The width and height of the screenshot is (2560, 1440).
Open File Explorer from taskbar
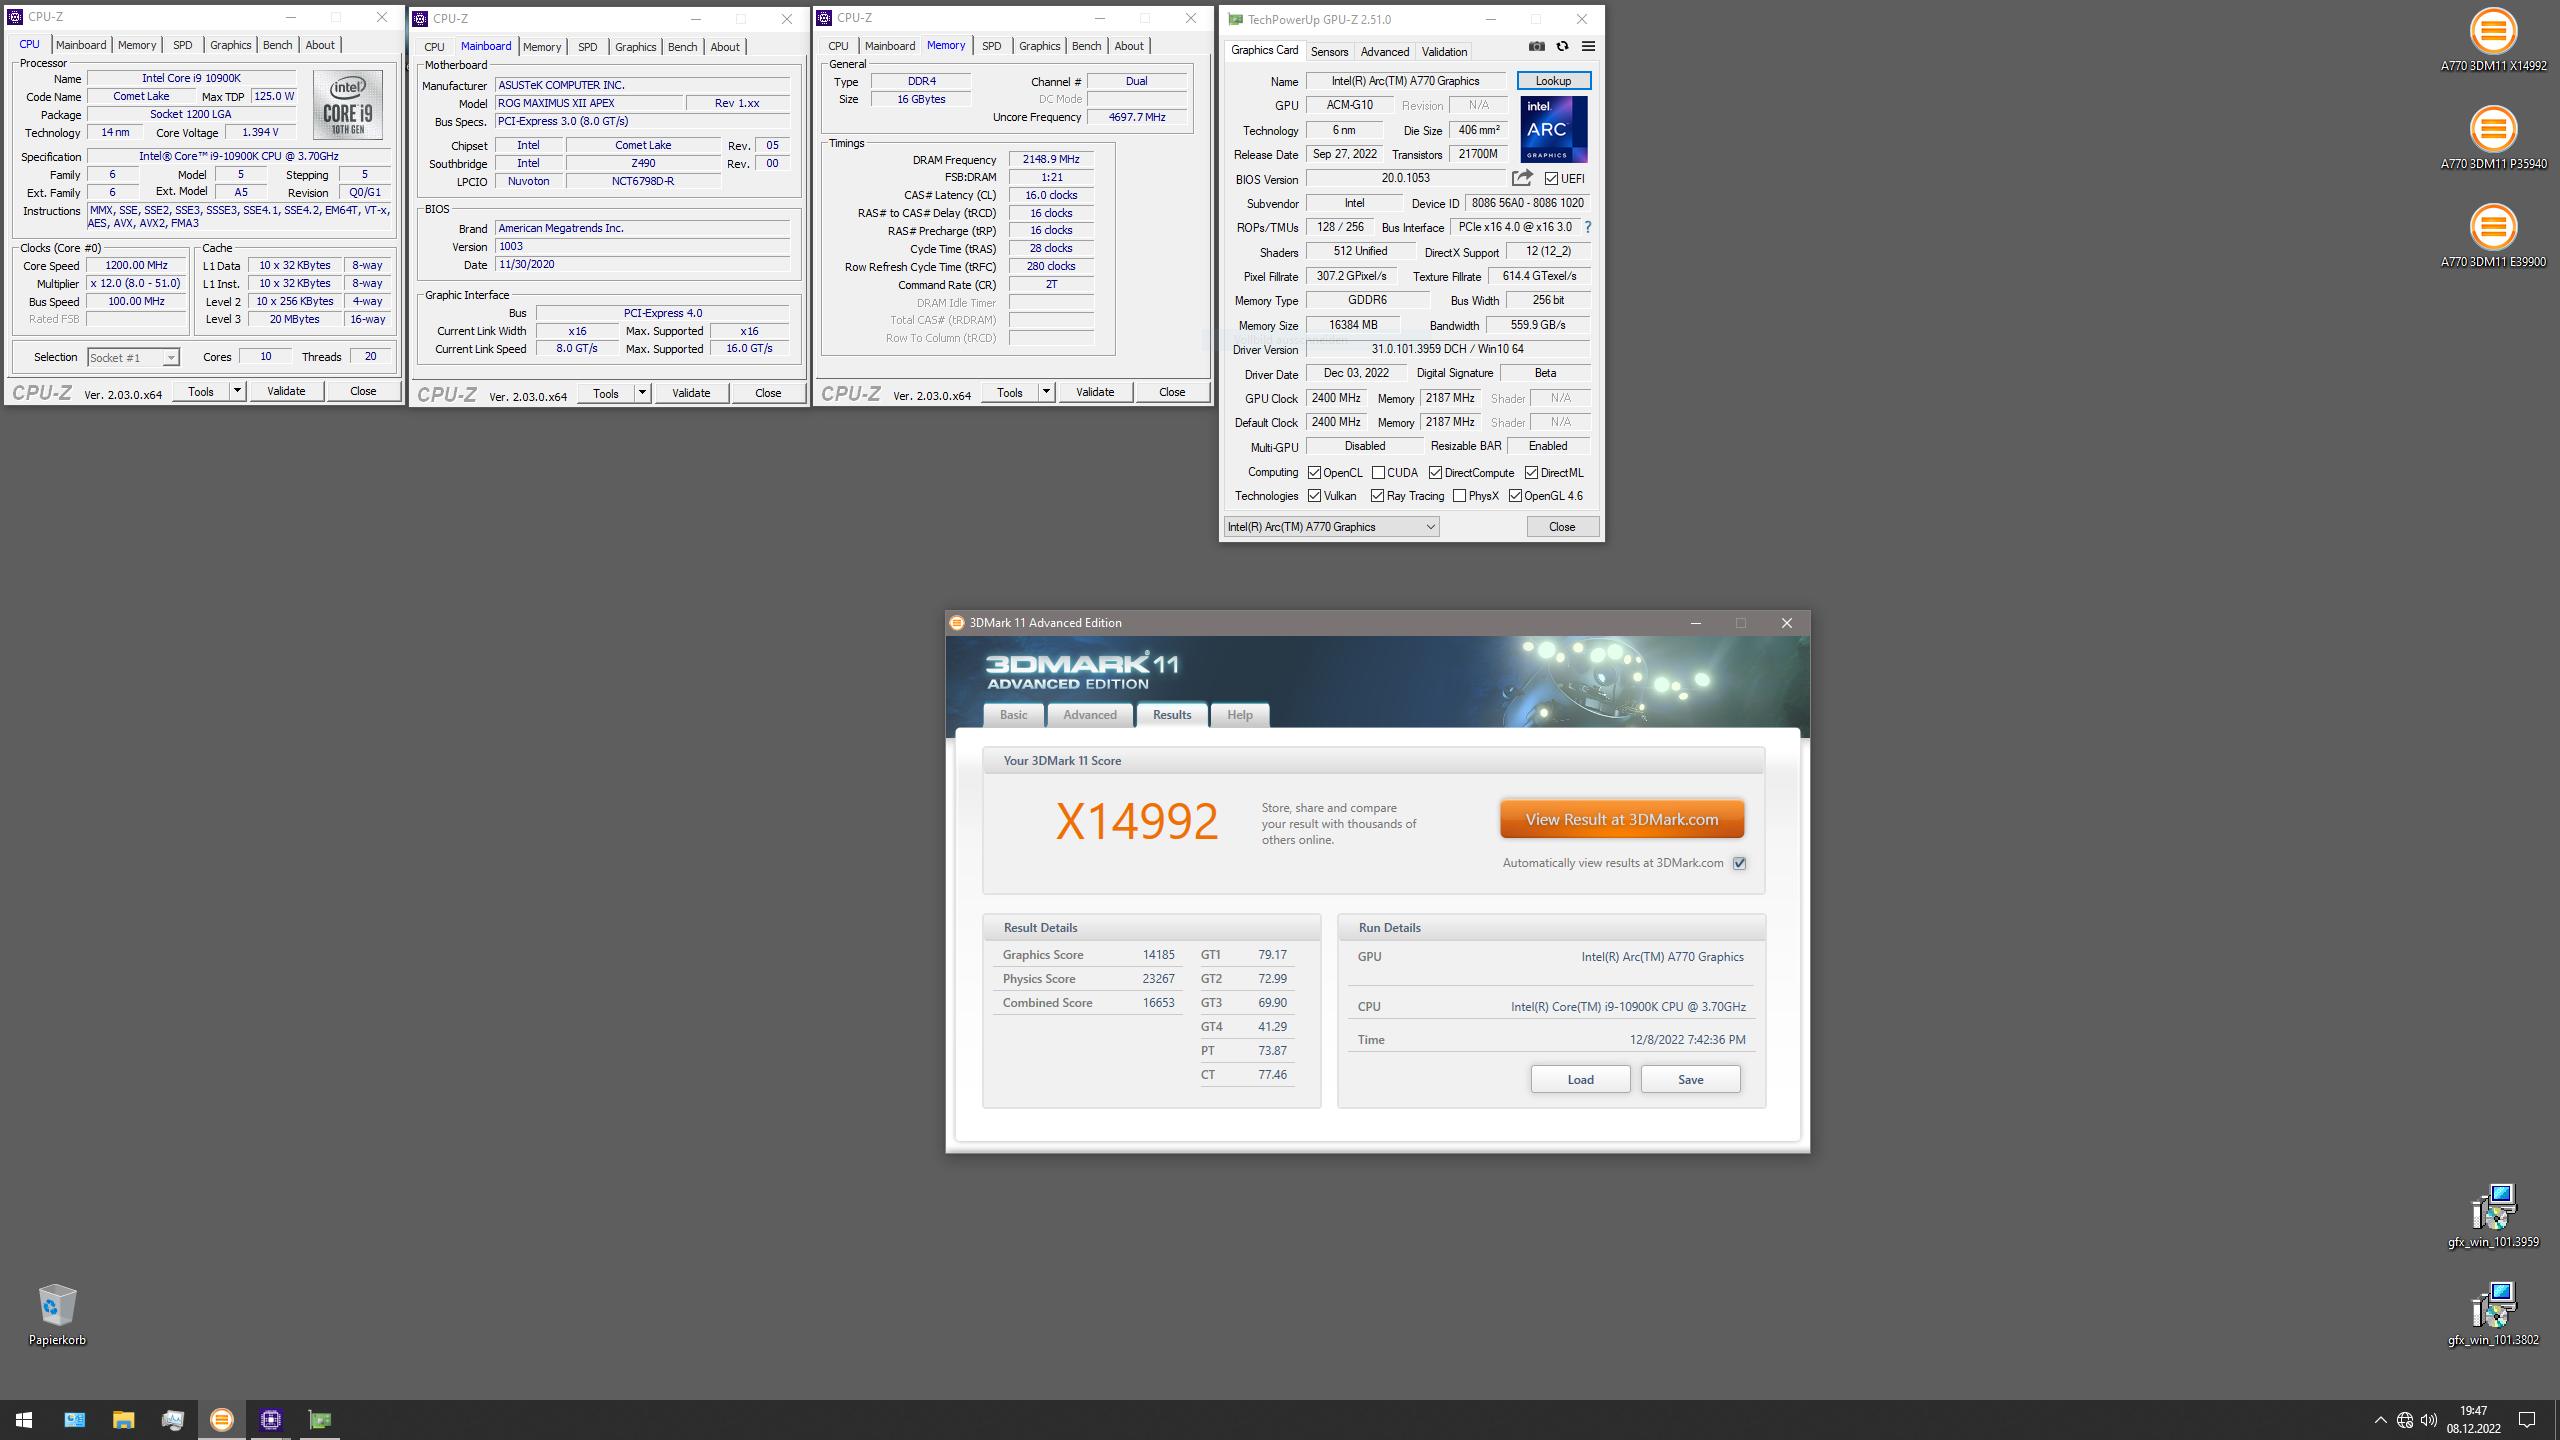tap(123, 1419)
